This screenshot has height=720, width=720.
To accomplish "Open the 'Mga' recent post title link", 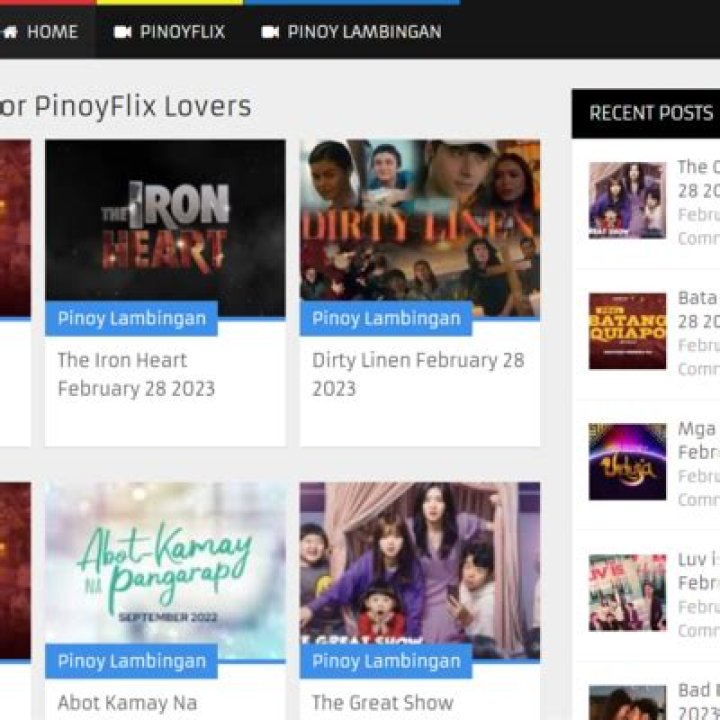I will coord(699,440).
